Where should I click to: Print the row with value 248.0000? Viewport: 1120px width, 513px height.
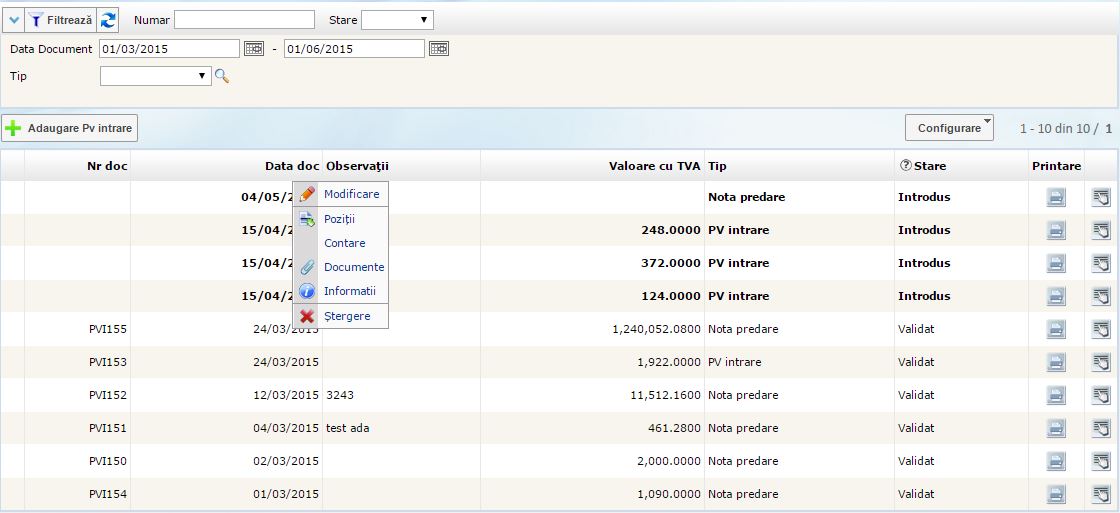pos(1056,230)
